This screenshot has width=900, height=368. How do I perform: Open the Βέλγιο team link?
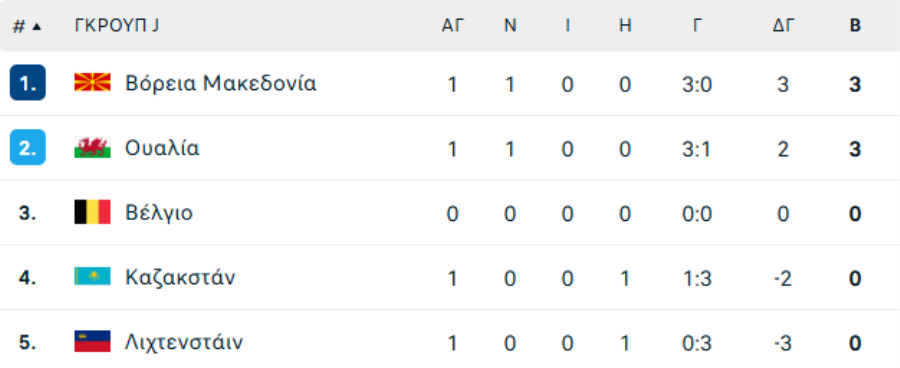point(159,213)
